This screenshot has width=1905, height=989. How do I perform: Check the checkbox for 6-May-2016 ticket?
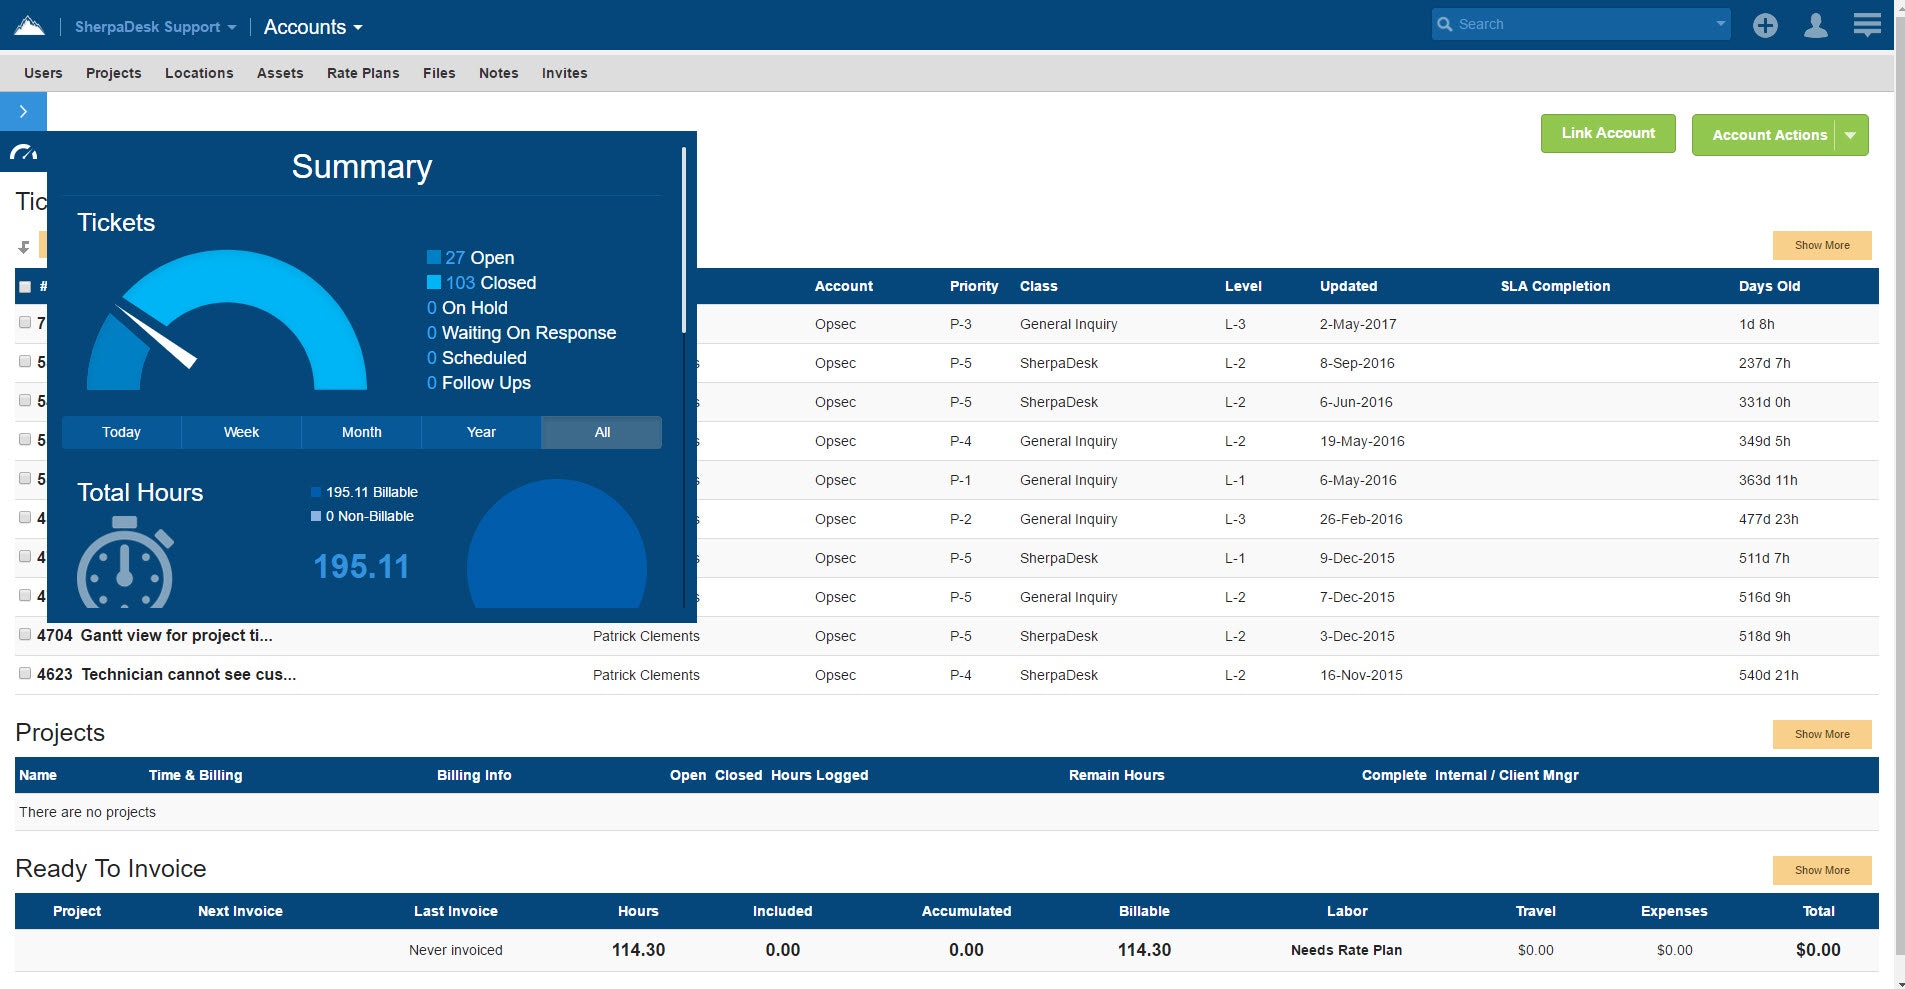point(25,478)
